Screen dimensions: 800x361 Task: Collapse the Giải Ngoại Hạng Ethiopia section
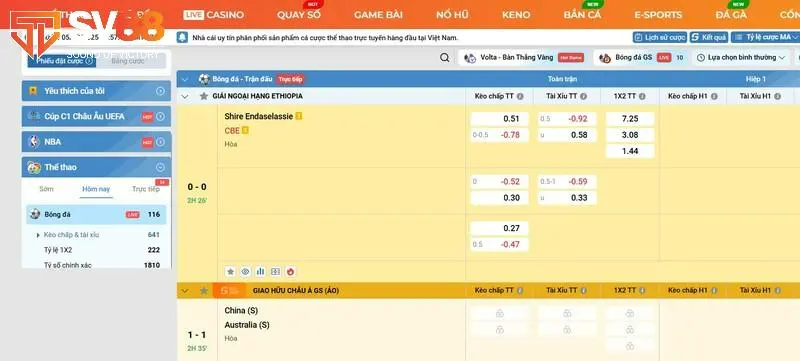click(185, 96)
